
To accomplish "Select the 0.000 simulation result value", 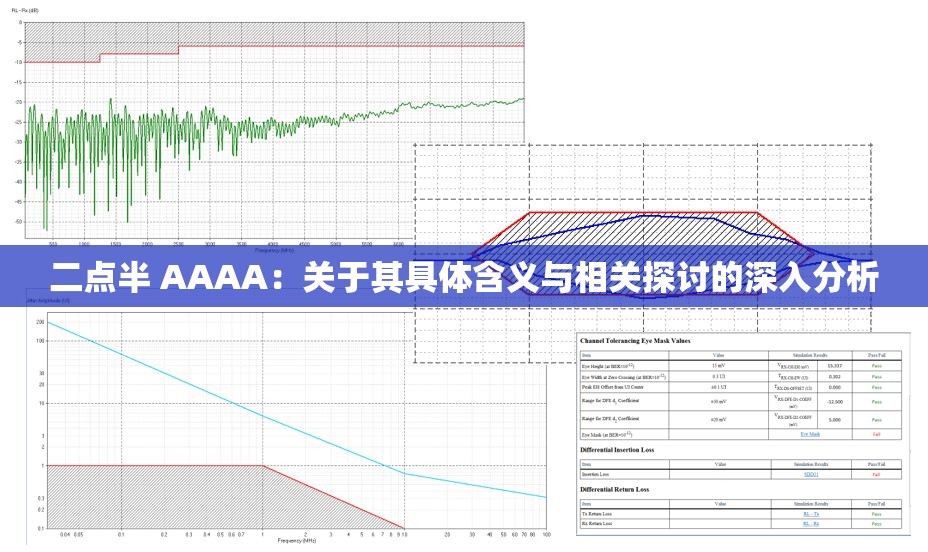I will pyautogui.click(x=835, y=388).
